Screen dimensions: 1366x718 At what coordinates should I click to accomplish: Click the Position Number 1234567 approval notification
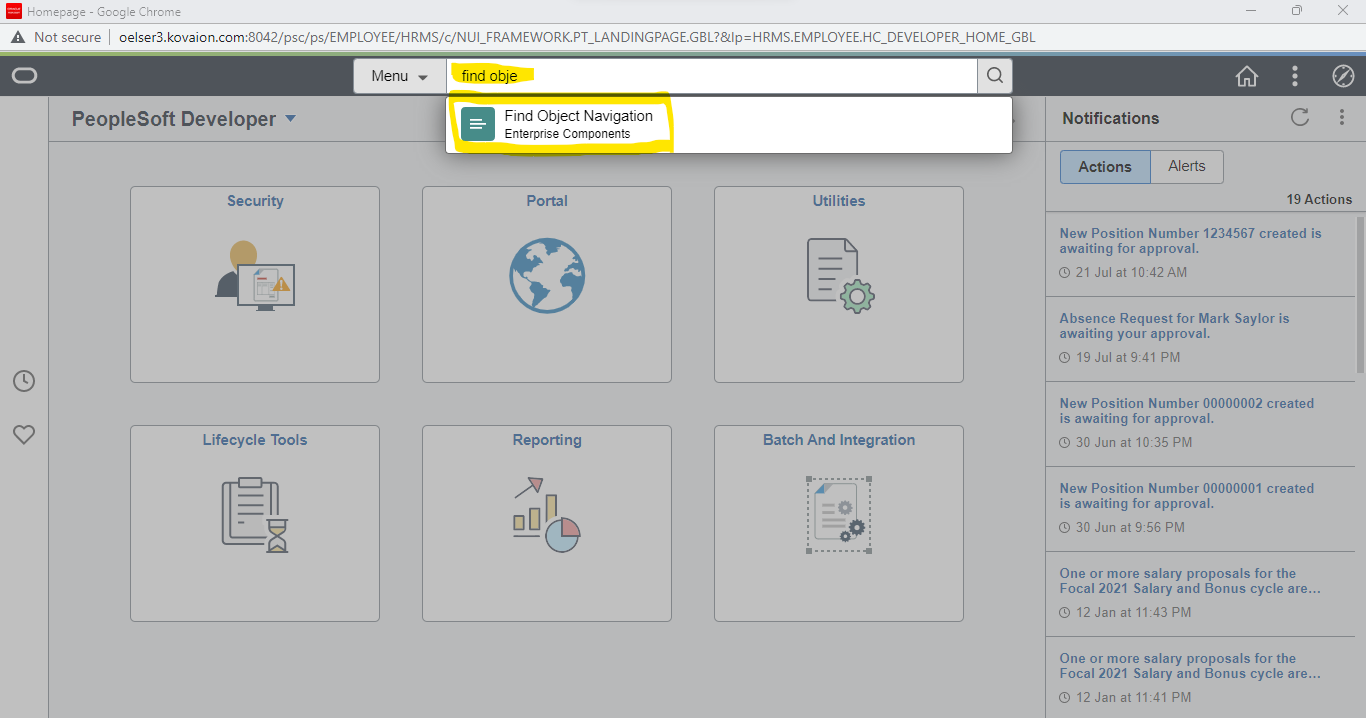pos(1190,240)
